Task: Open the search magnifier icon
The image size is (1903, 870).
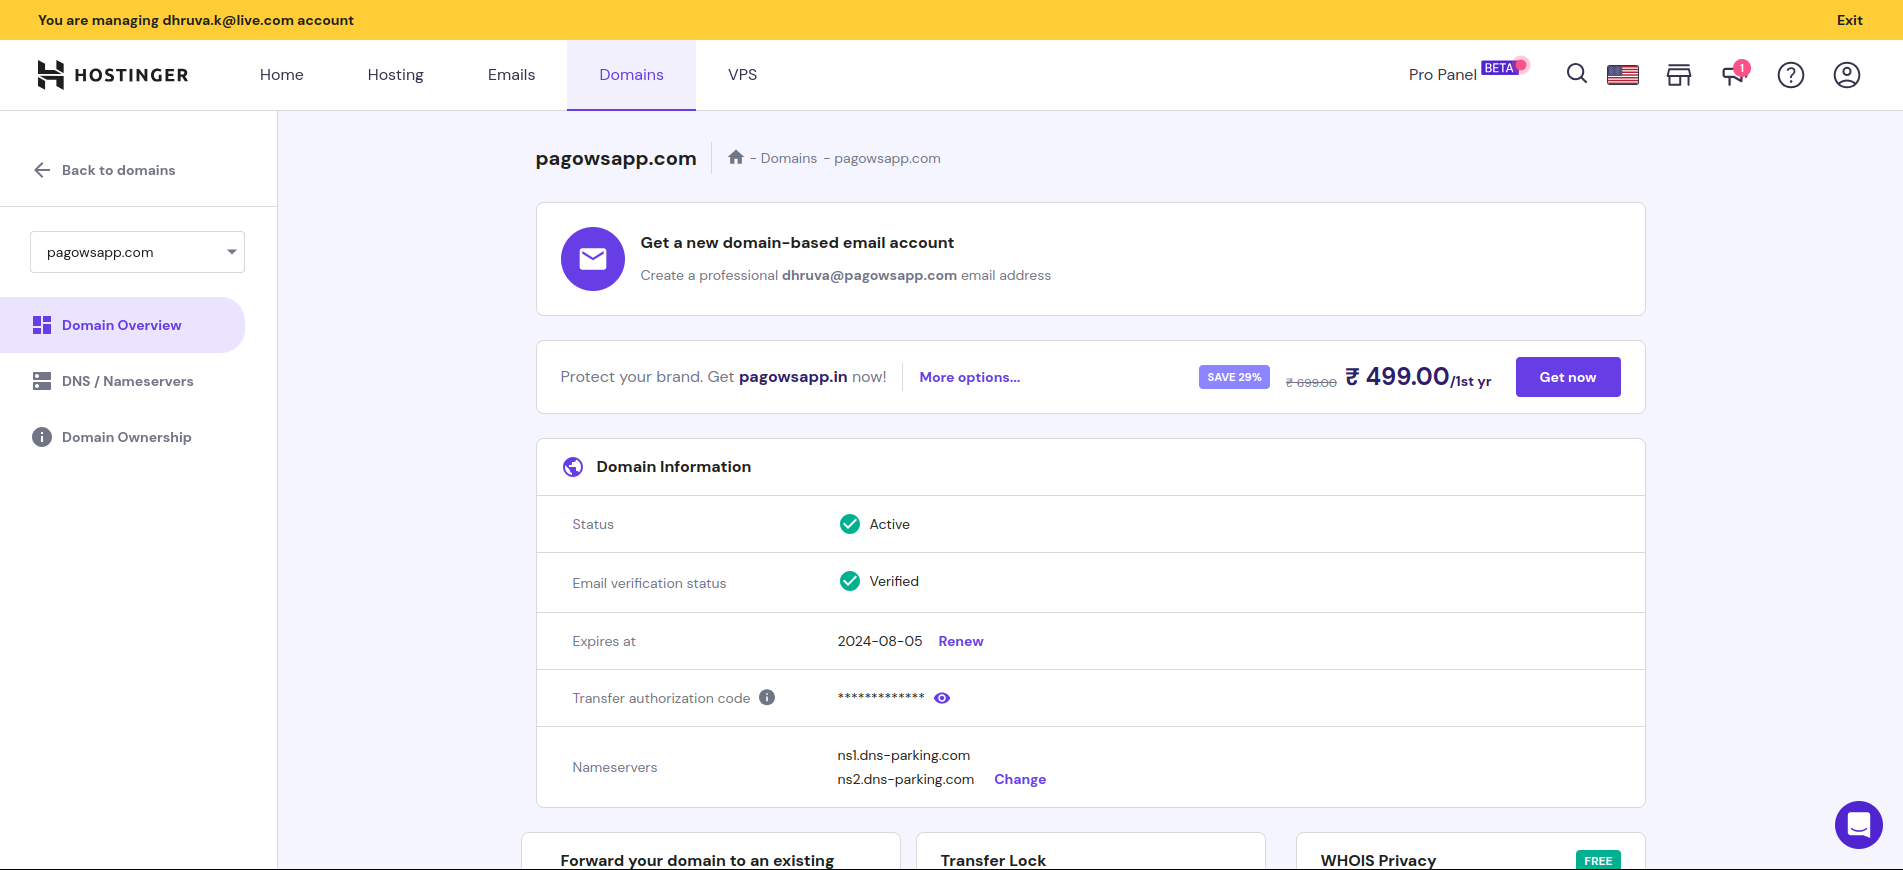Action: [x=1576, y=74]
